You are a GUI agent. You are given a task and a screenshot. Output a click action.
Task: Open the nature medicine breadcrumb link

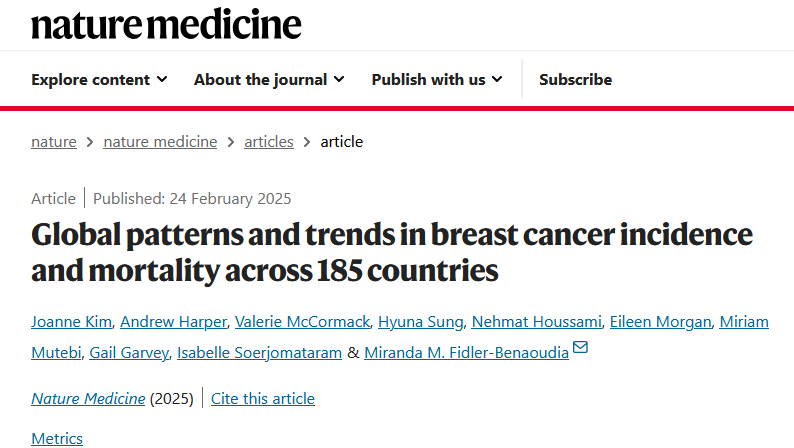160,142
